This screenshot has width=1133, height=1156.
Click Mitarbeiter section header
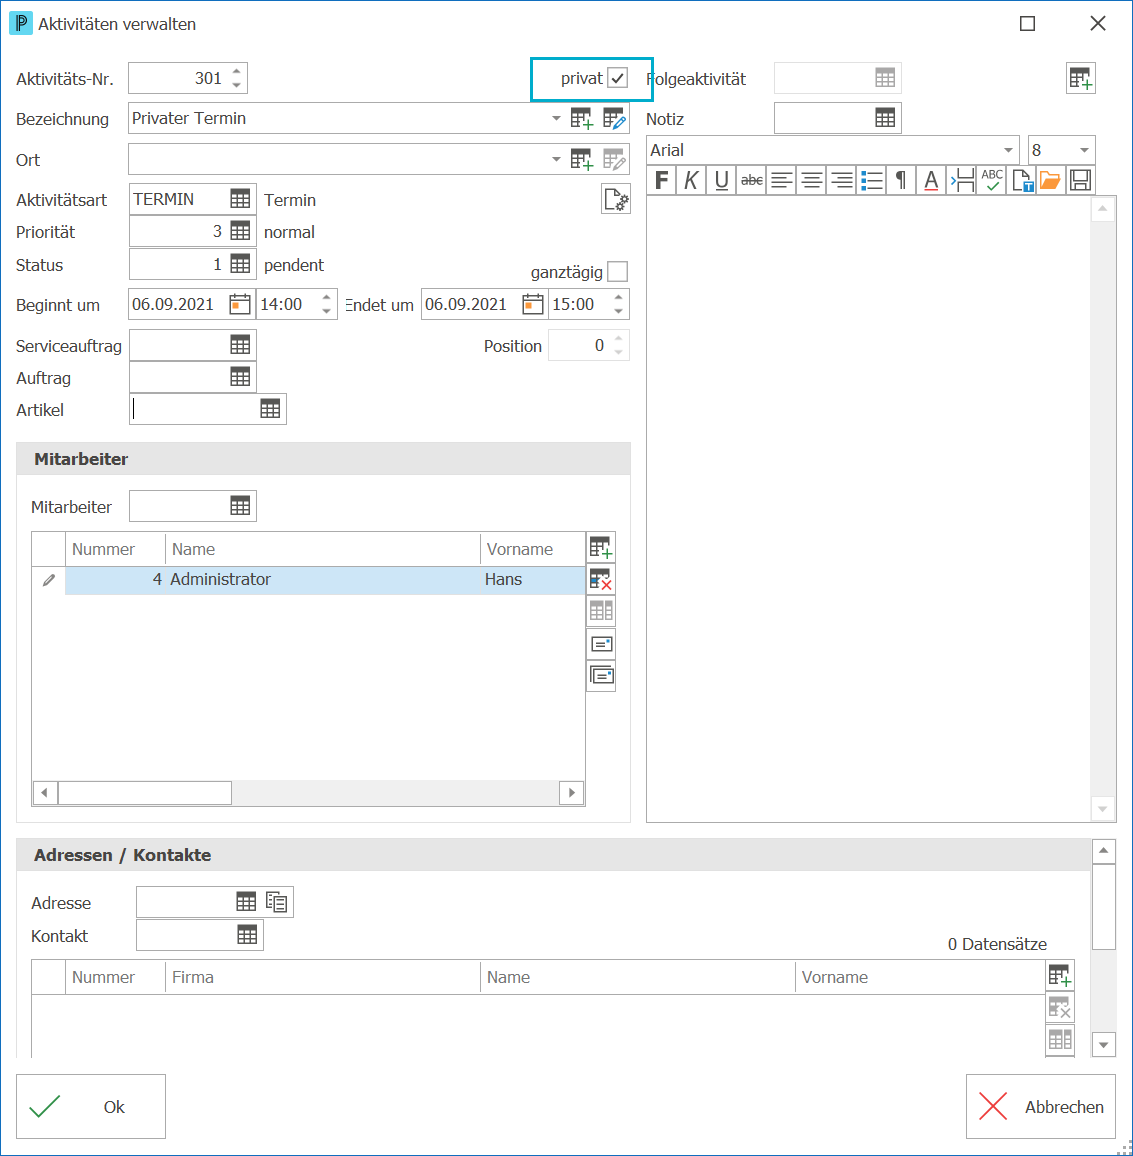(x=324, y=459)
